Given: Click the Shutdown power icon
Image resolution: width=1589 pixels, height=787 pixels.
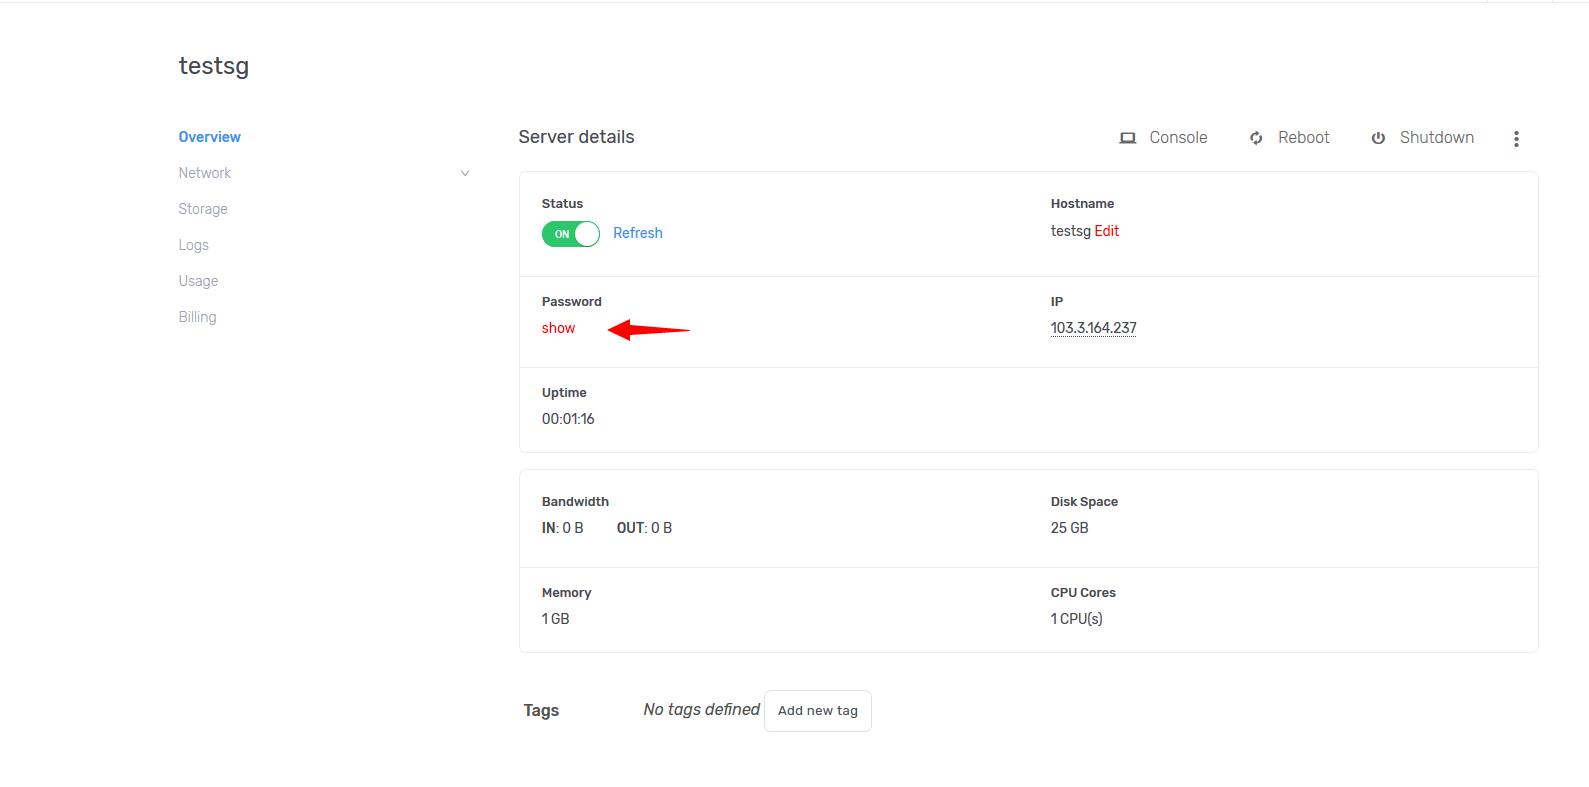Looking at the screenshot, I should coord(1378,138).
